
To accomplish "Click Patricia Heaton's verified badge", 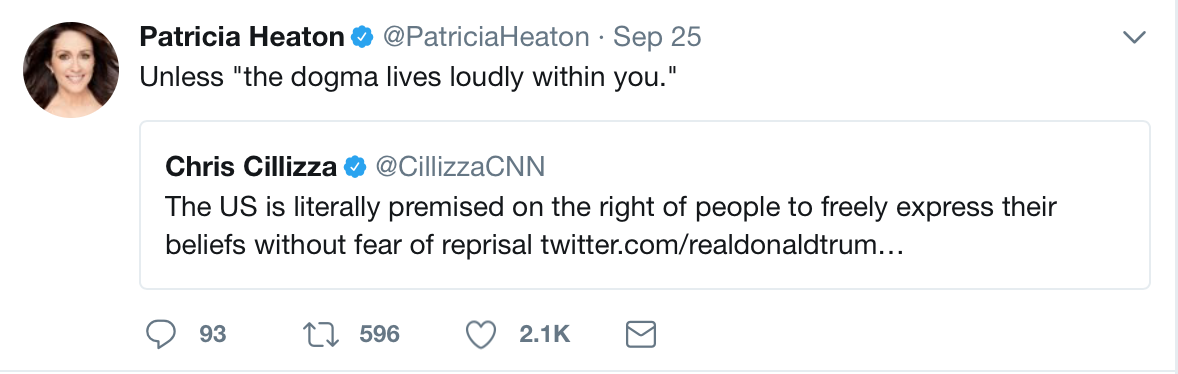I will click(363, 36).
